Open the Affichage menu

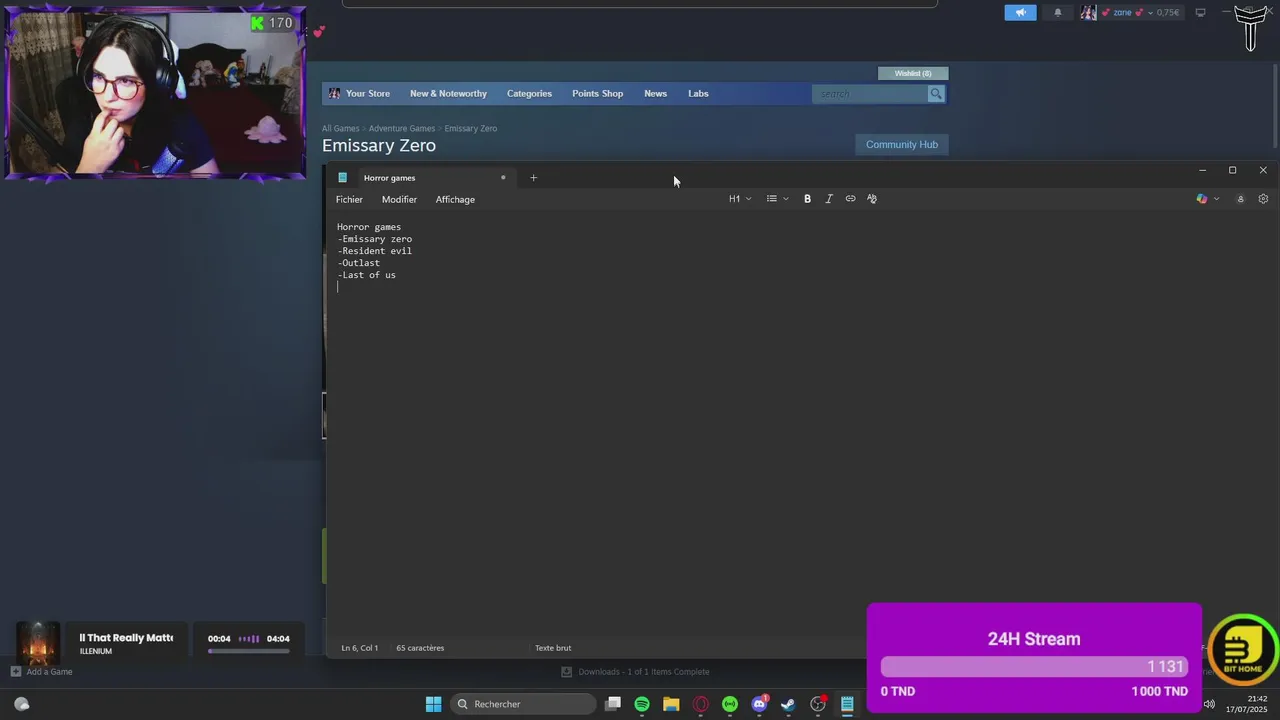click(455, 200)
